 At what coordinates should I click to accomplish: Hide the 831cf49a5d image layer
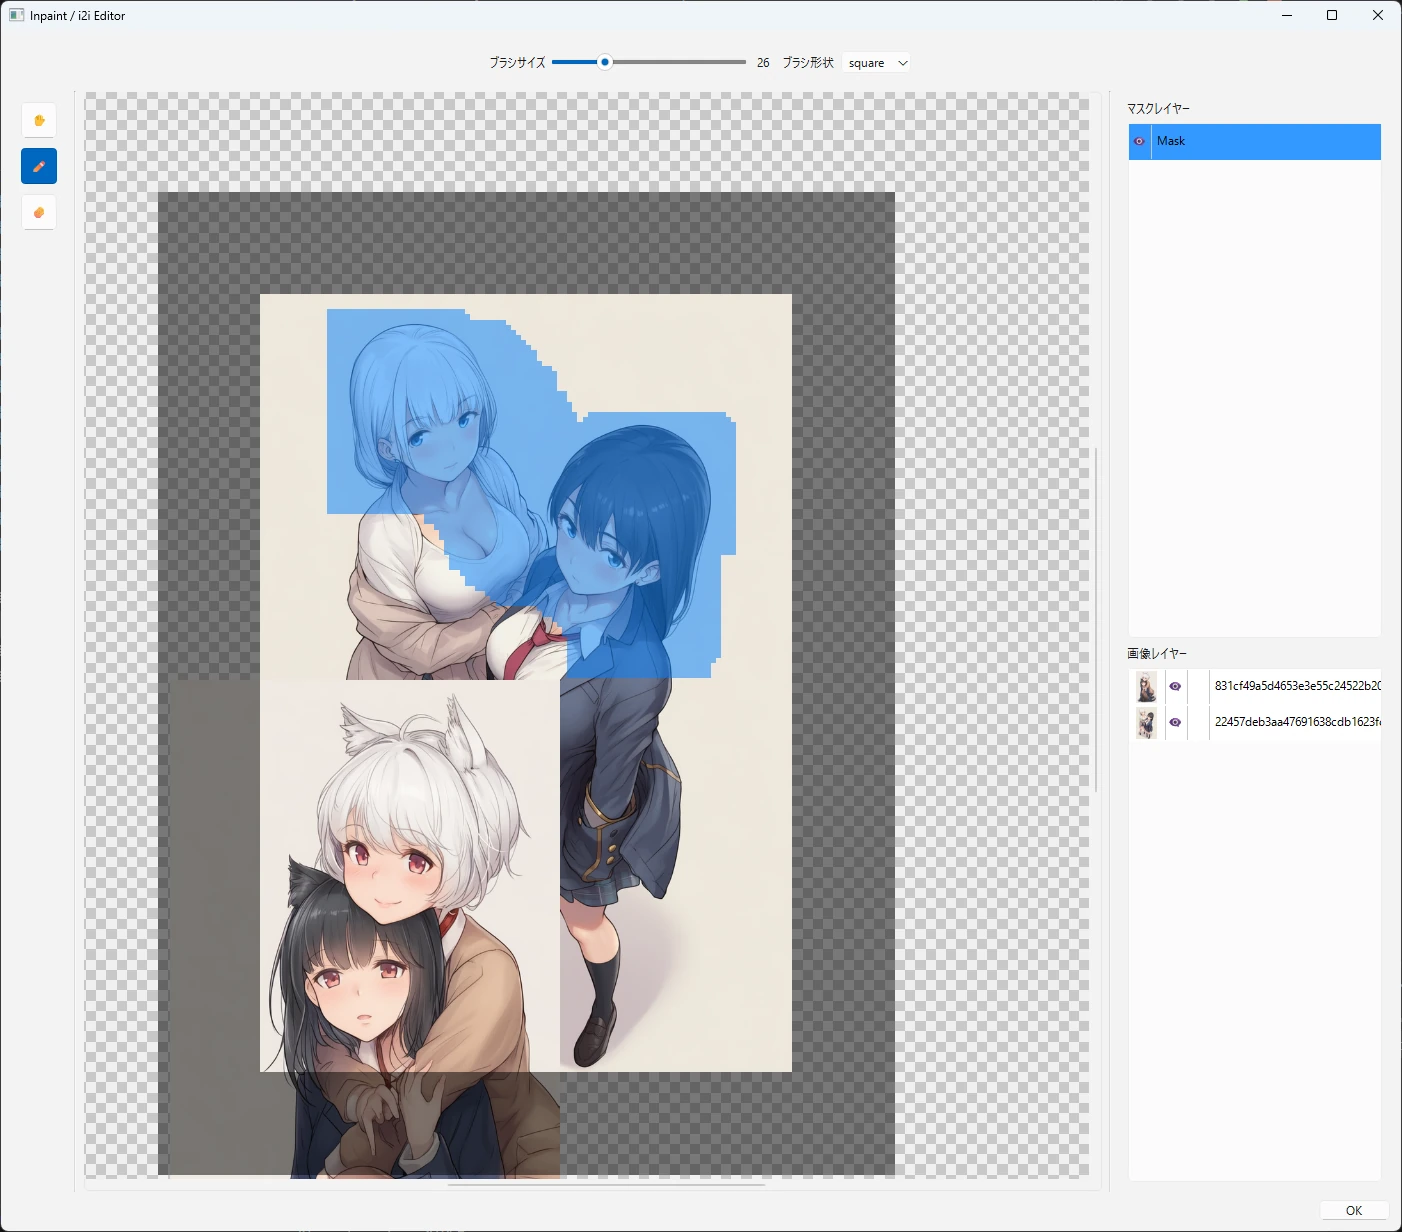(1175, 686)
